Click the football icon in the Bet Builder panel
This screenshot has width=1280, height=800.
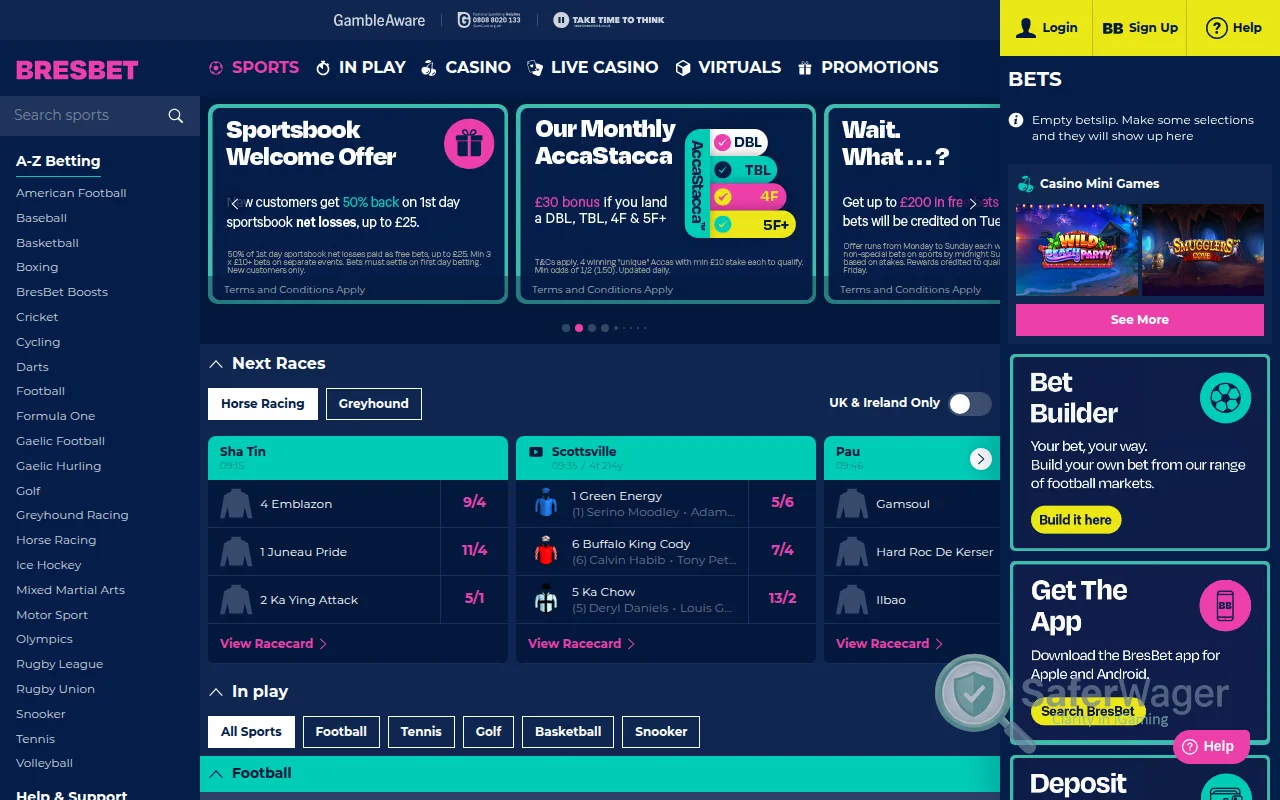click(x=1225, y=397)
